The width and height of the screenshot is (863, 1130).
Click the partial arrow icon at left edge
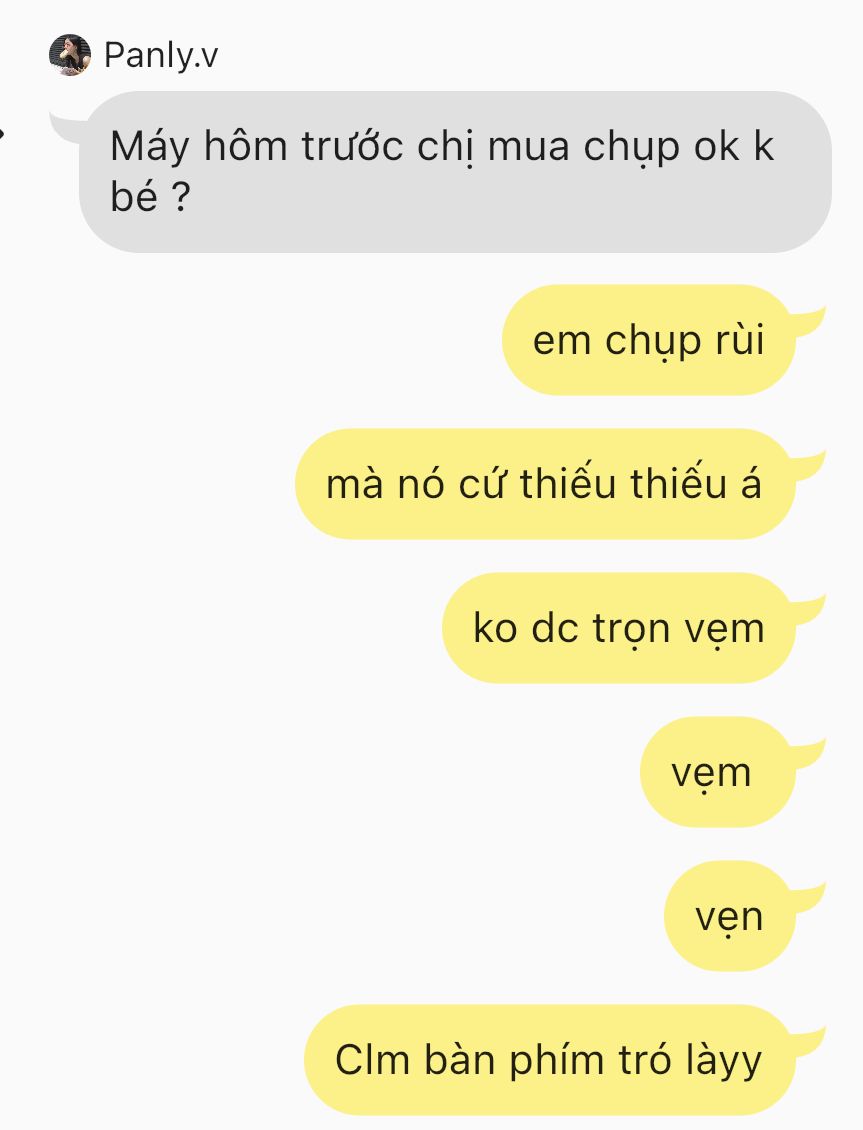(3, 133)
